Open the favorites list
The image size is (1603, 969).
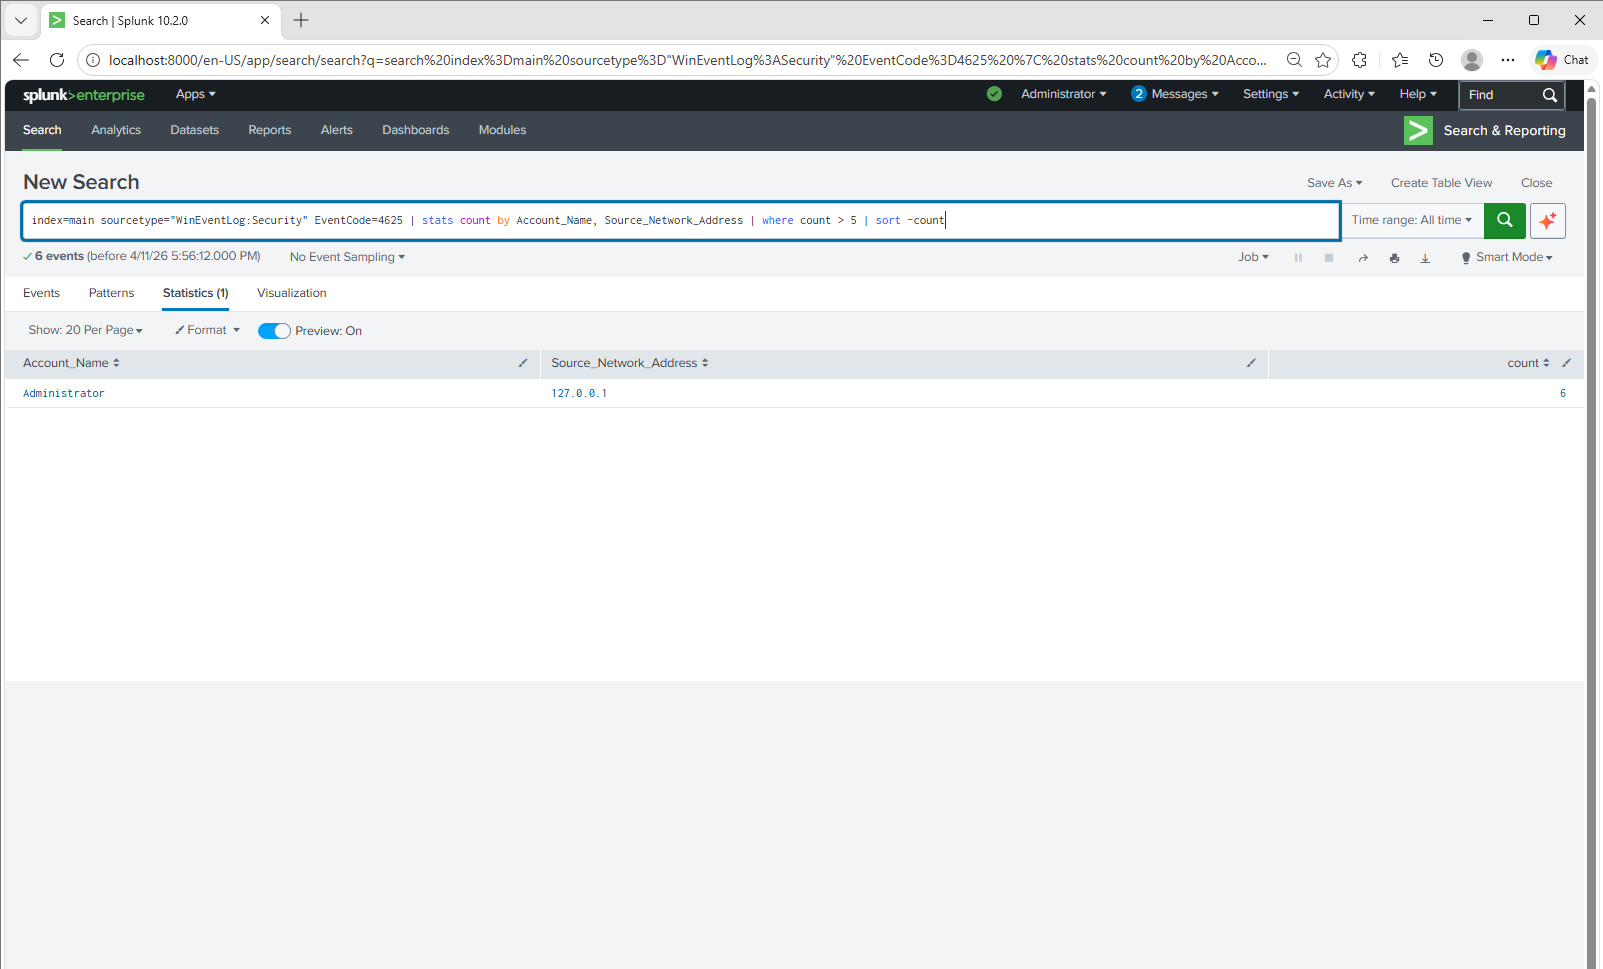(1400, 60)
